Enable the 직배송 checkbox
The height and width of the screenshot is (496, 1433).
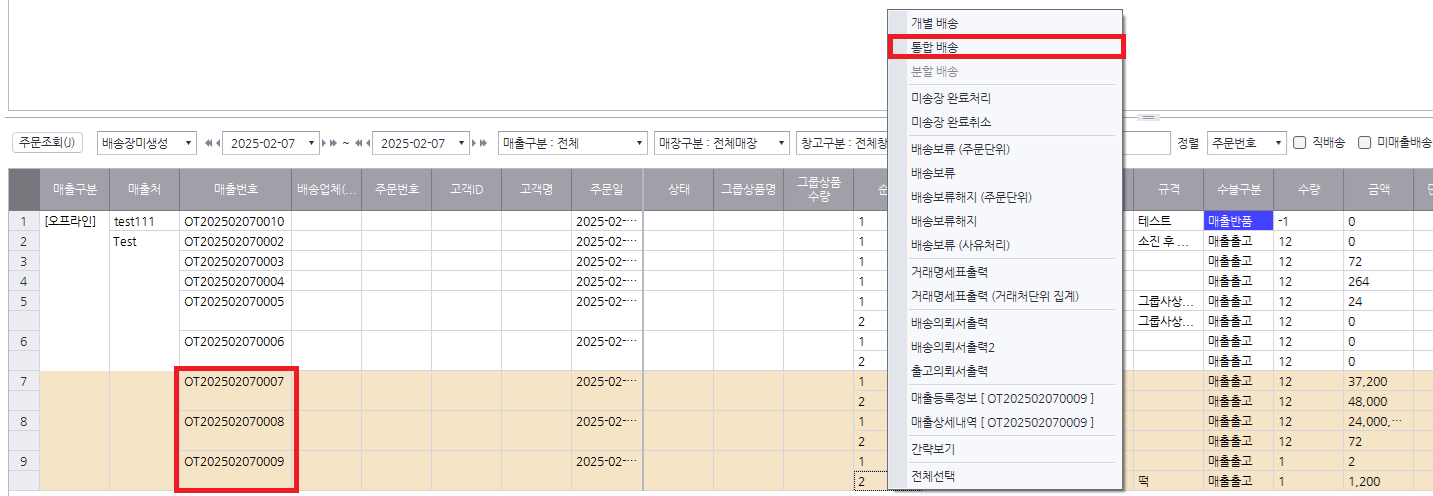[1300, 143]
